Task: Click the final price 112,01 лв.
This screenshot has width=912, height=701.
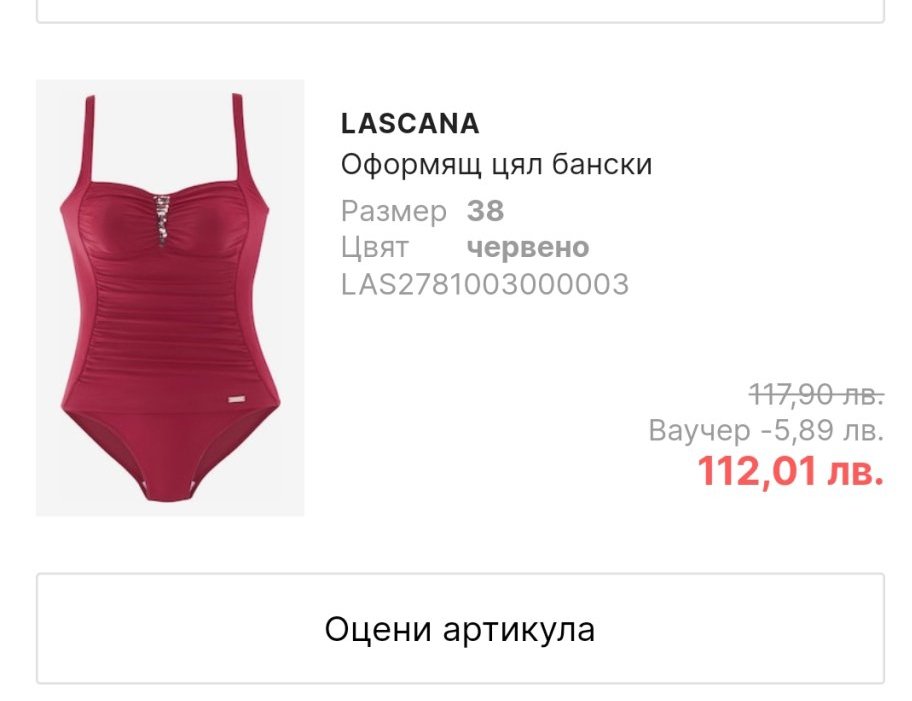Action: (790, 471)
